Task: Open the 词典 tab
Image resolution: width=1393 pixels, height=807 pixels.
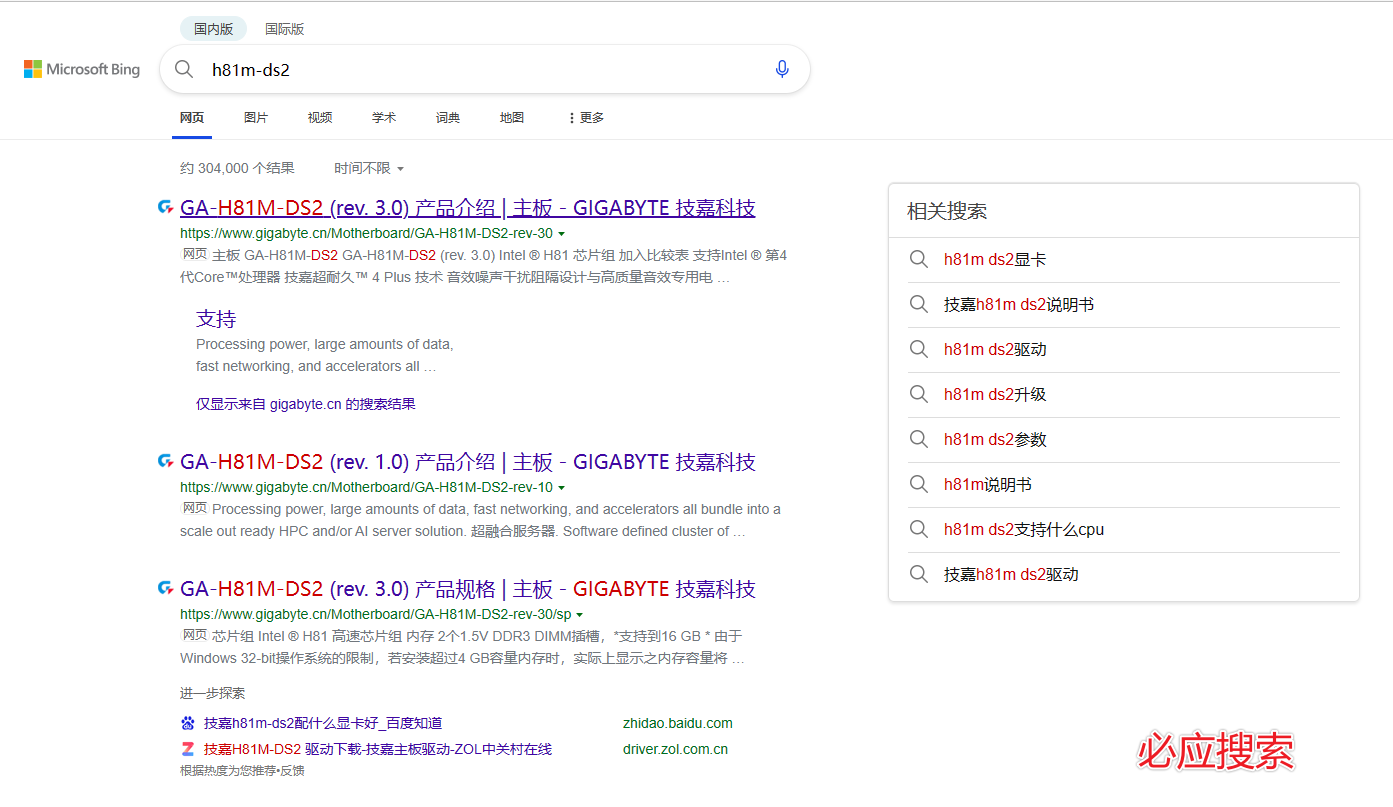Action: coord(448,118)
